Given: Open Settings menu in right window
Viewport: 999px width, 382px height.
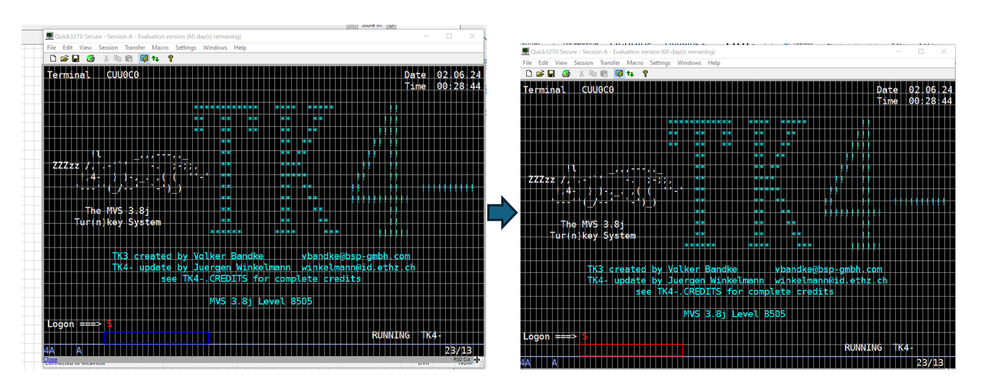Looking at the screenshot, I should click(x=660, y=63).
